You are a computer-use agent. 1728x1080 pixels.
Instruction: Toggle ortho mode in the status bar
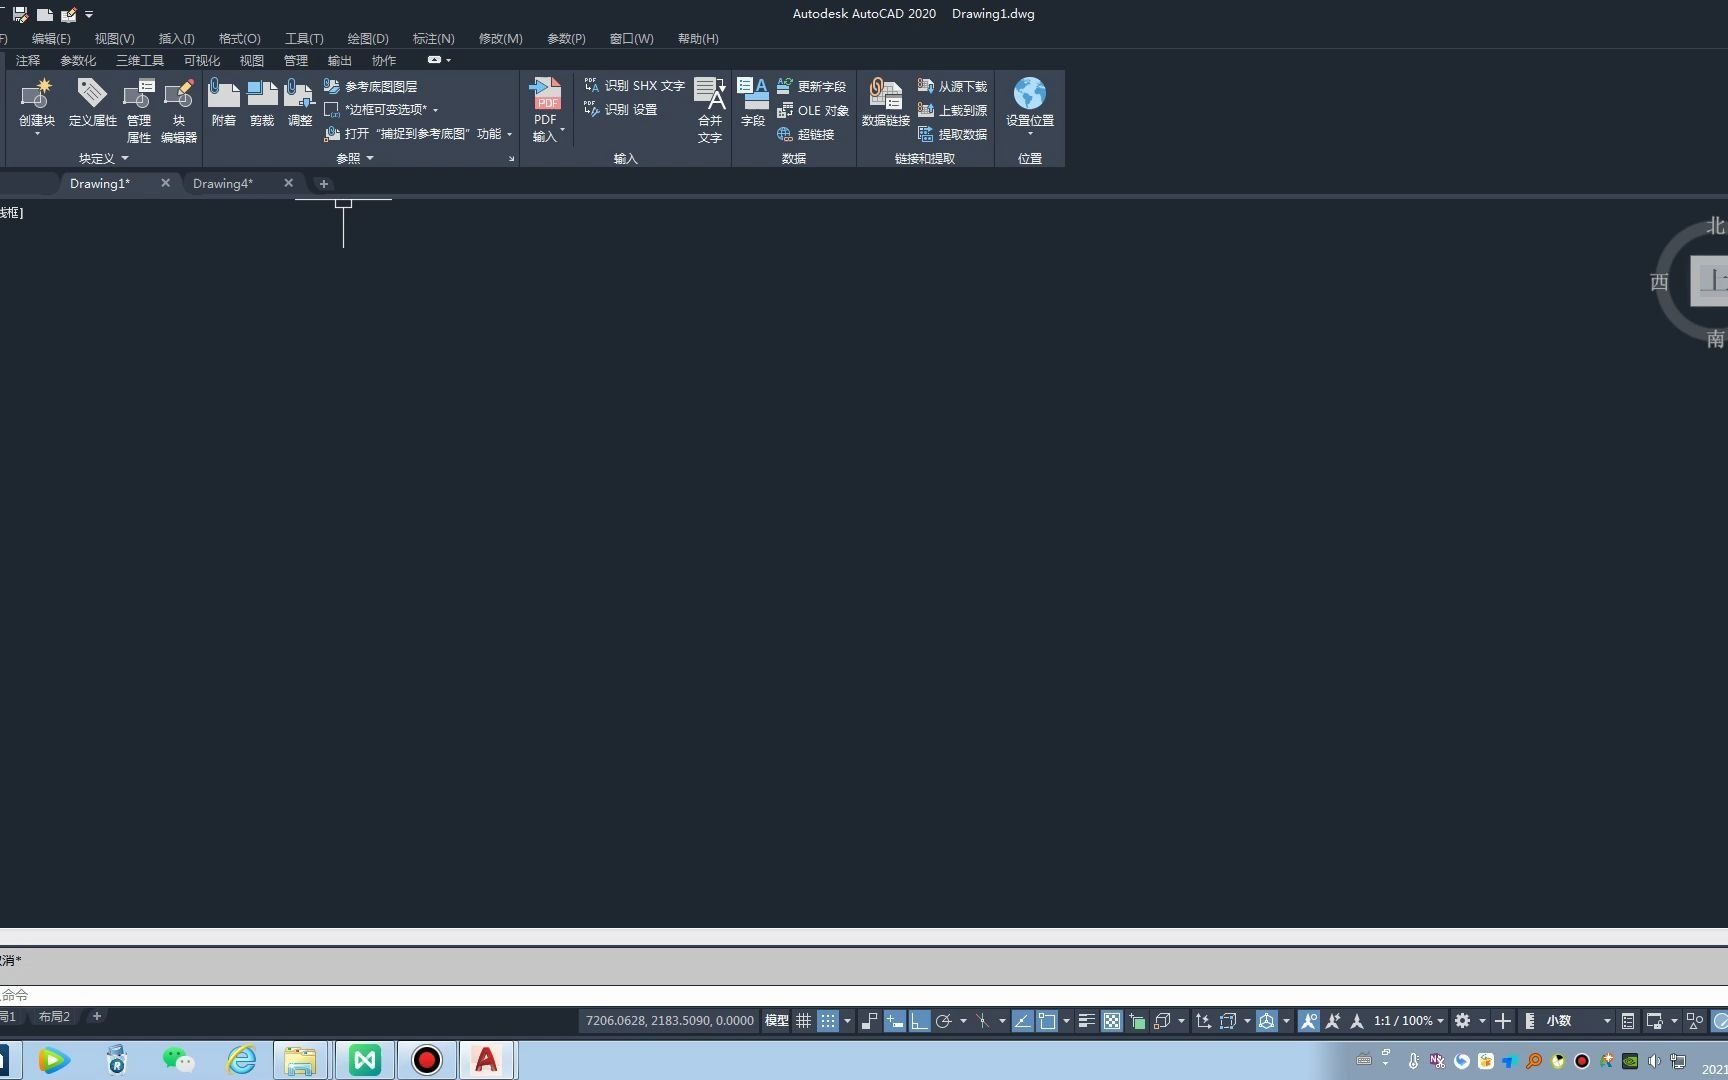[x=919, y=1021]
